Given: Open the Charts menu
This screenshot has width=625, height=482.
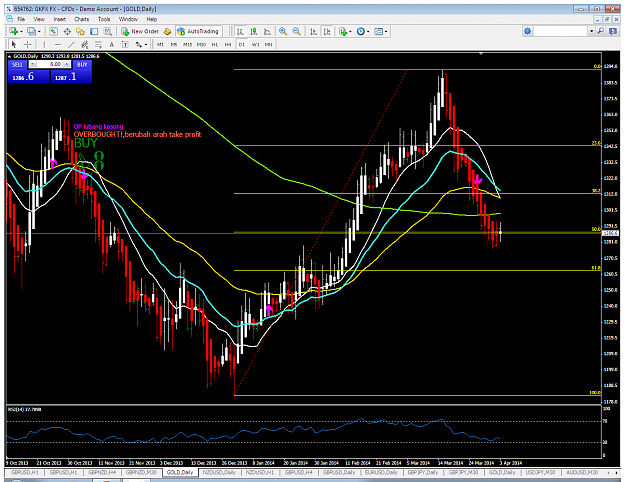Looking at the screenshot, I should point(81,19).
